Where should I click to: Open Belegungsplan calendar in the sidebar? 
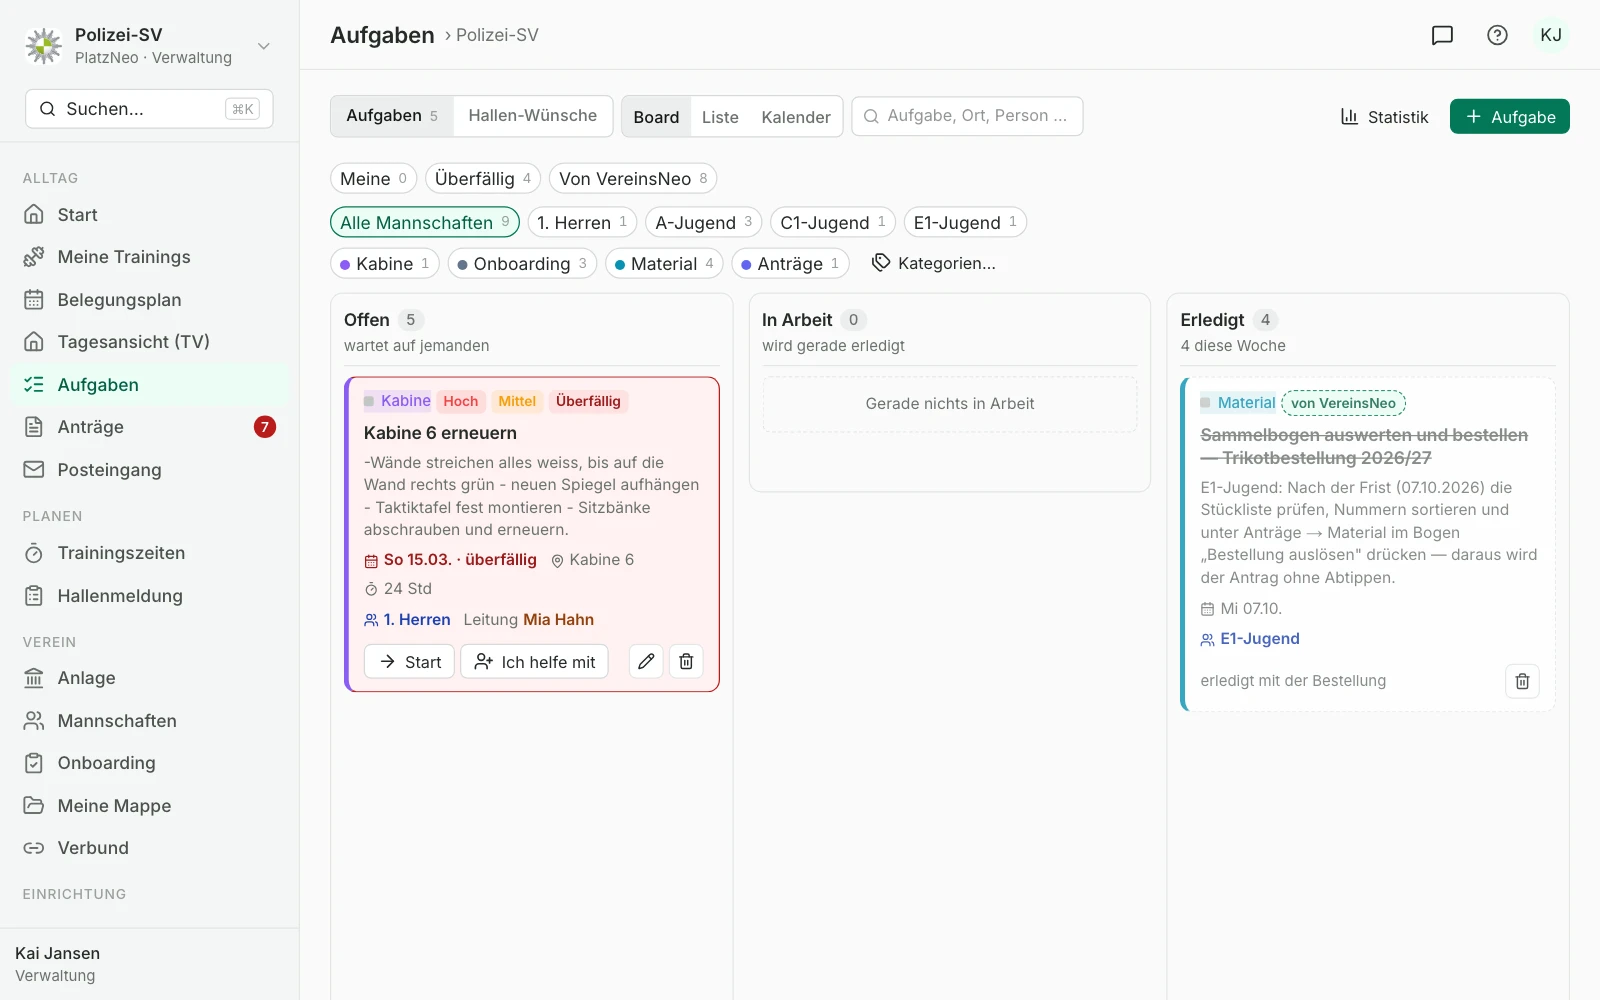coord(149,300)
